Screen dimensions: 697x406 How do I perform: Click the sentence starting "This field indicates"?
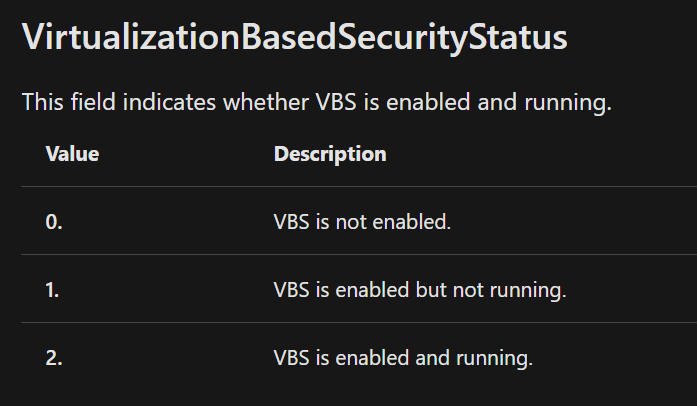(x=316, y=102)
